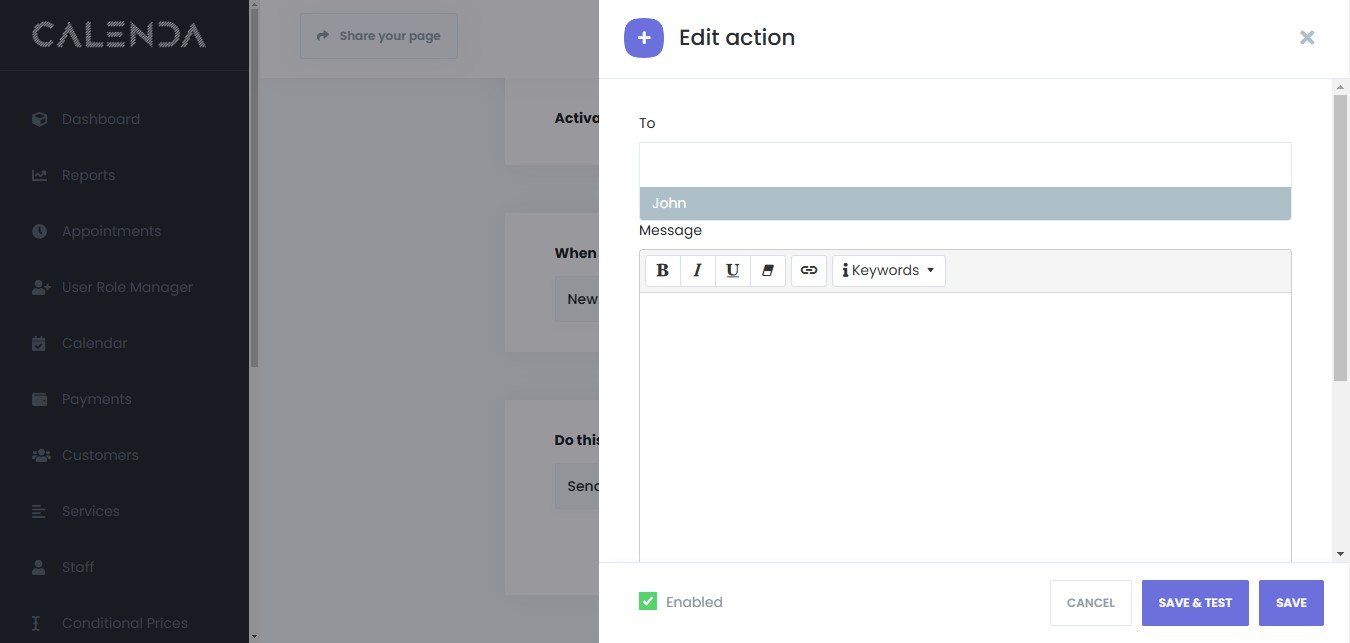Toggle underline formatting button
This screenshot has height=643, width=1350.
coord(732,271)
